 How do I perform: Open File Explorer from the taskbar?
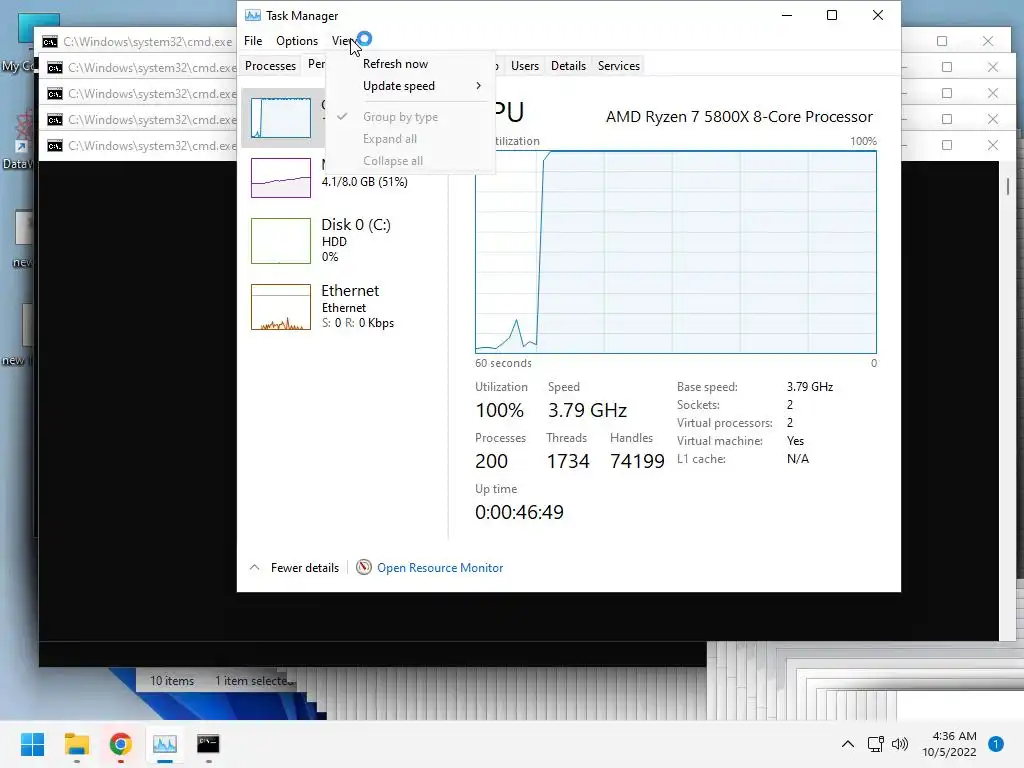pyautogui.click(x=76, y=744)
